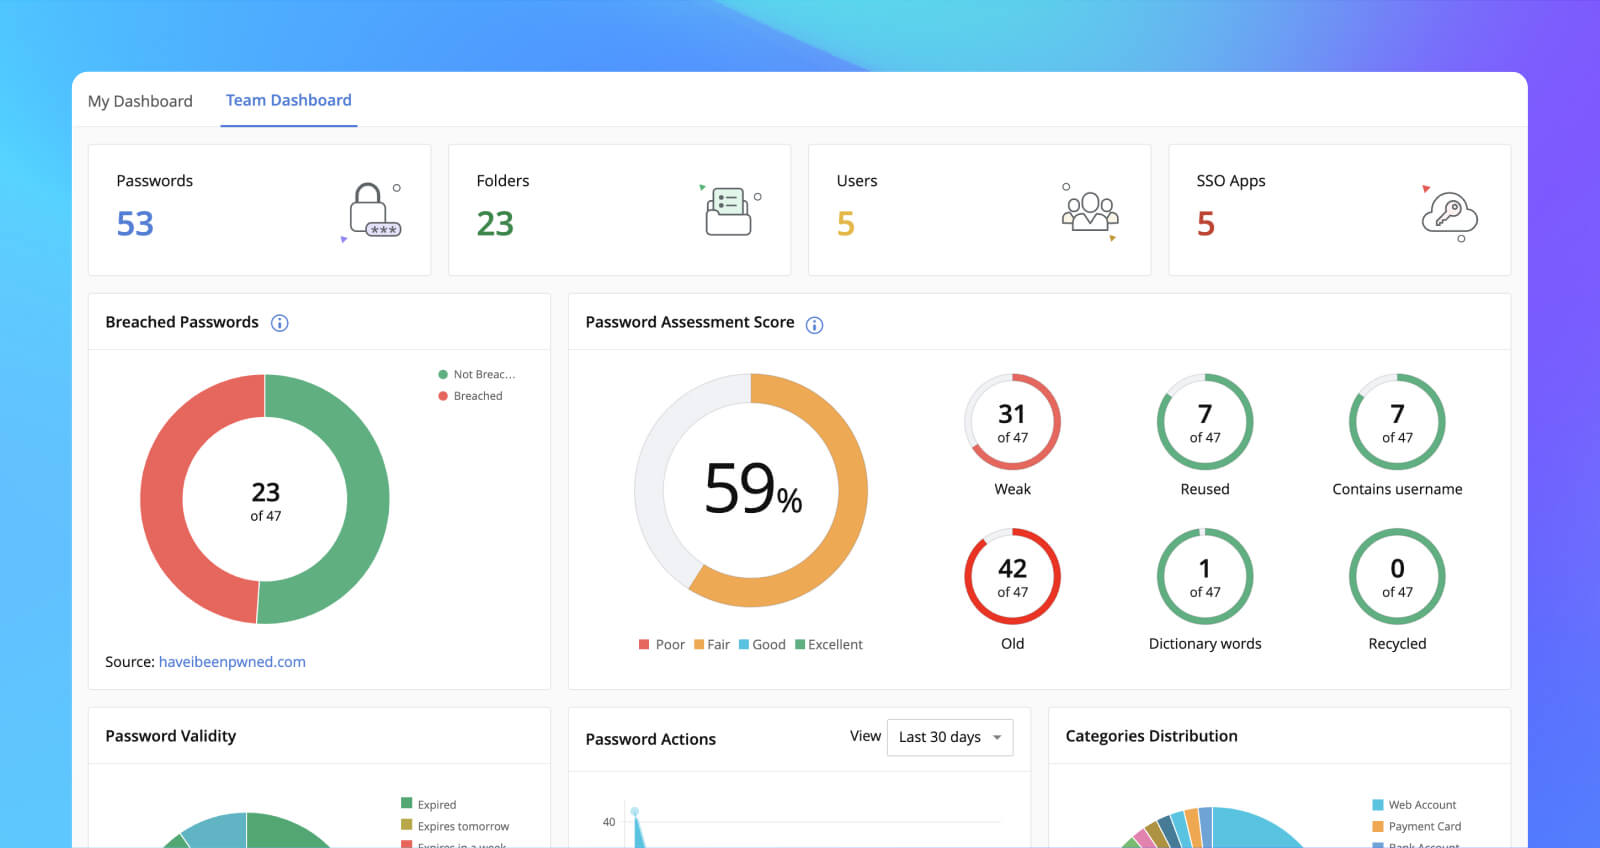Click the Dictionary words gauge
Screen dimensions: 1600x848
(x=1205, y=577)
